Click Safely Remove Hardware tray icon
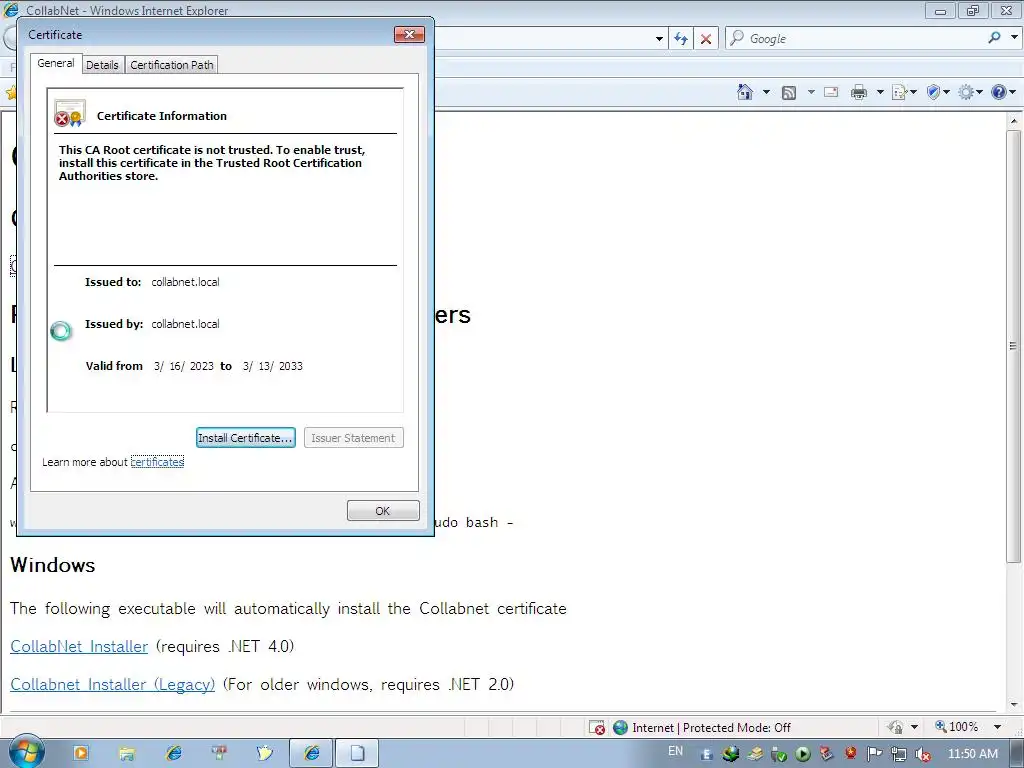 pos(778,754)
